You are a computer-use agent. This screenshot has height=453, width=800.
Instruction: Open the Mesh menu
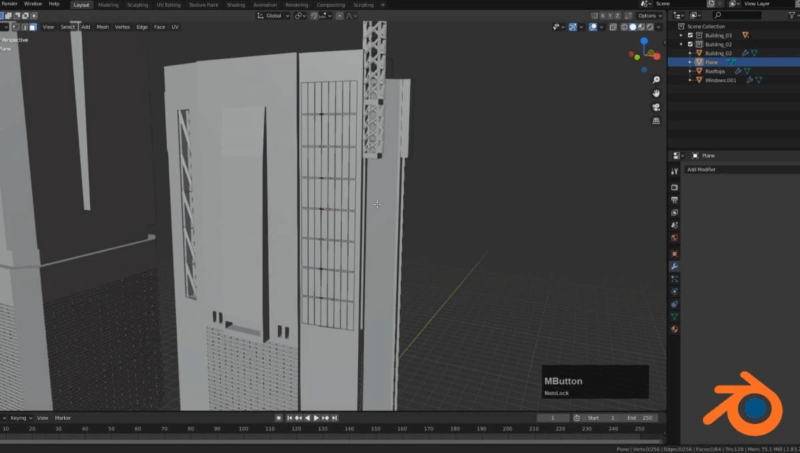(101, 27)
